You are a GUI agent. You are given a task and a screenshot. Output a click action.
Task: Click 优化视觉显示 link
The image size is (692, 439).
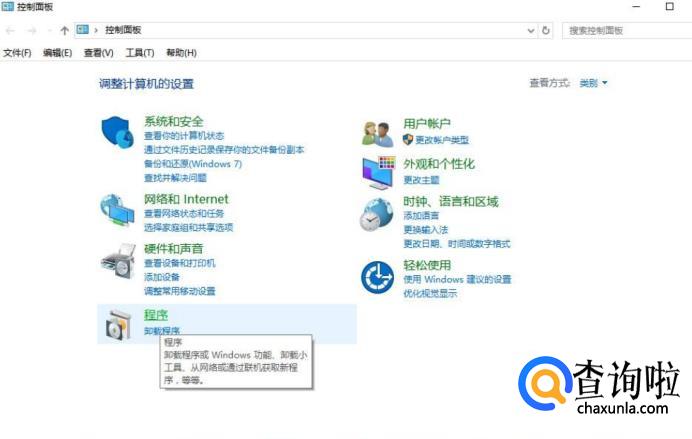tap(430, 293)
